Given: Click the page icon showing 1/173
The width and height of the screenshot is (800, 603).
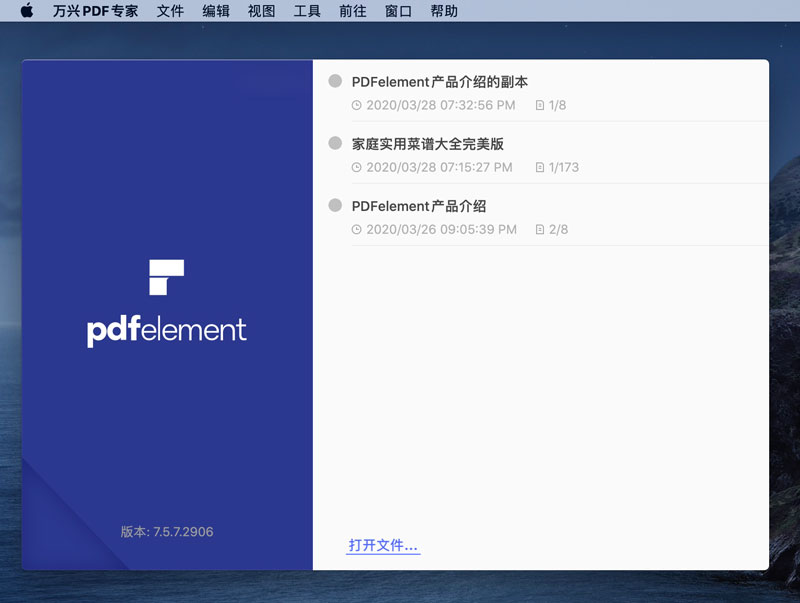Looking at the screenshot, I should (538, 168).
